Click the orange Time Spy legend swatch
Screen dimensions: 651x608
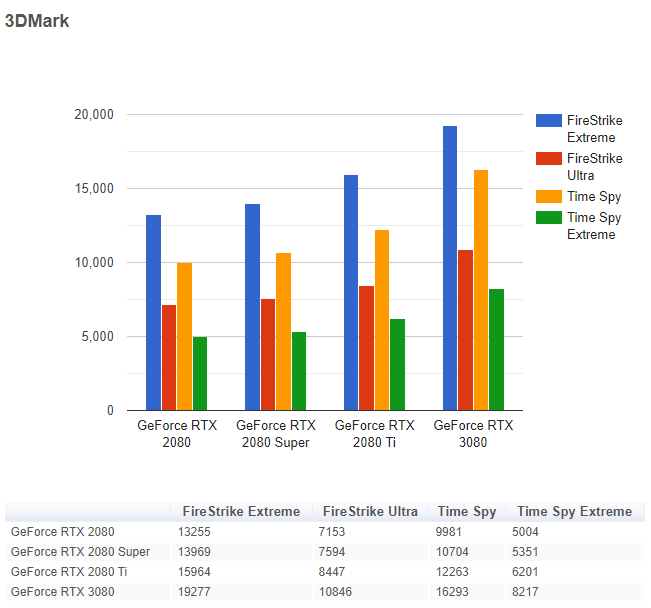coord(548,196)
